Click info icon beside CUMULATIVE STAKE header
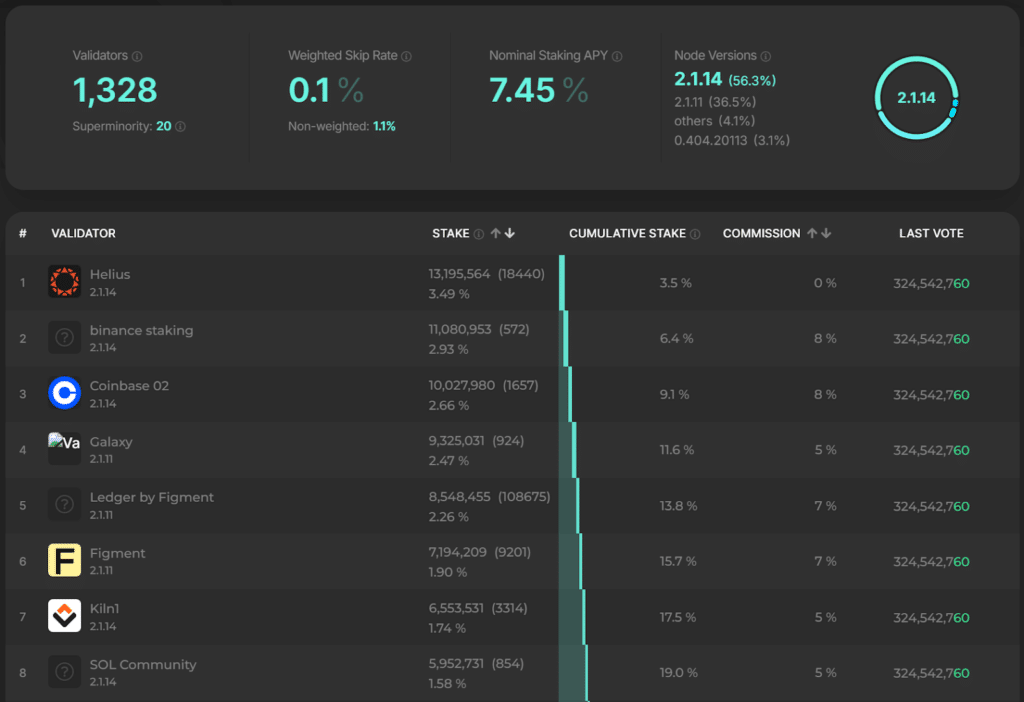 point(695,234)
